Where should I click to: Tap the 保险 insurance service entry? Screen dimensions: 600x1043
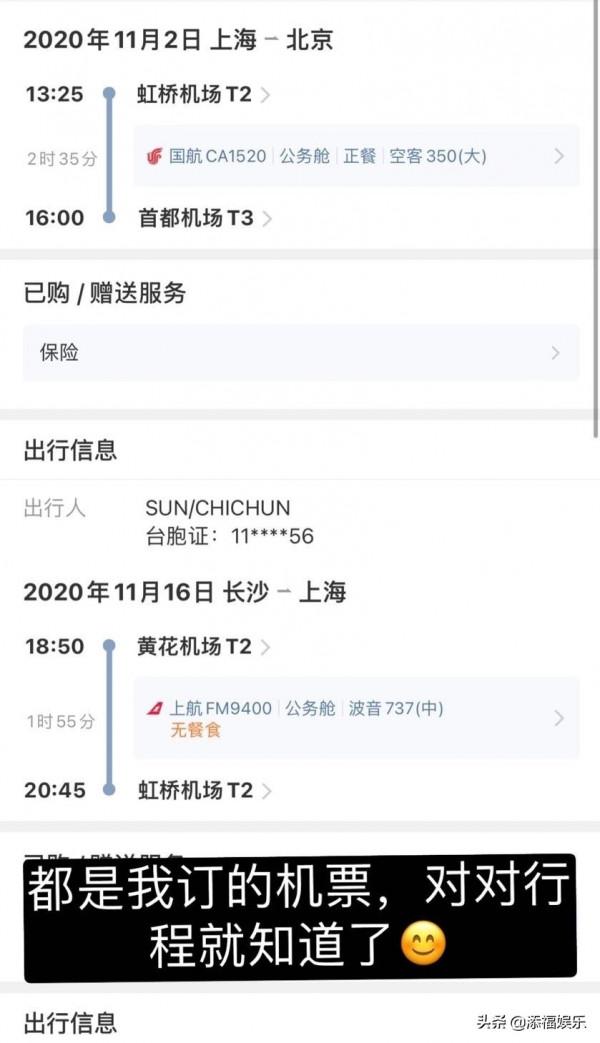pyautogui.click(x=50, y=352)
